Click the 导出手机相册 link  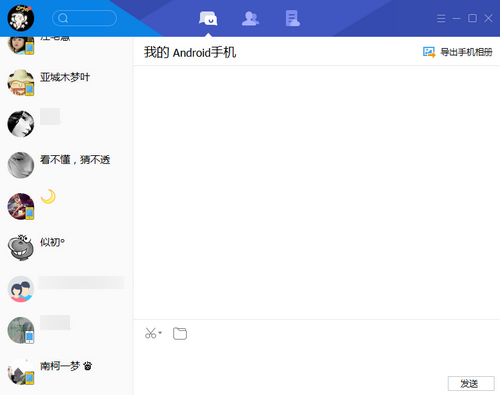click(466, 52)
